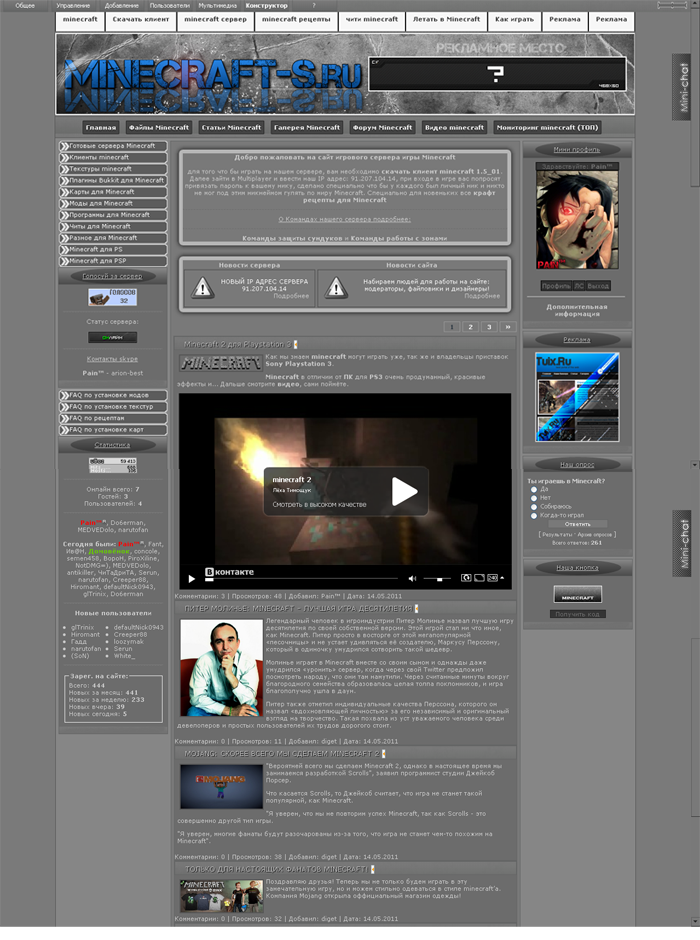Viewport: 700px width, 940px height.
Task: Click the server vote counter badge
Action: (113, 297)
